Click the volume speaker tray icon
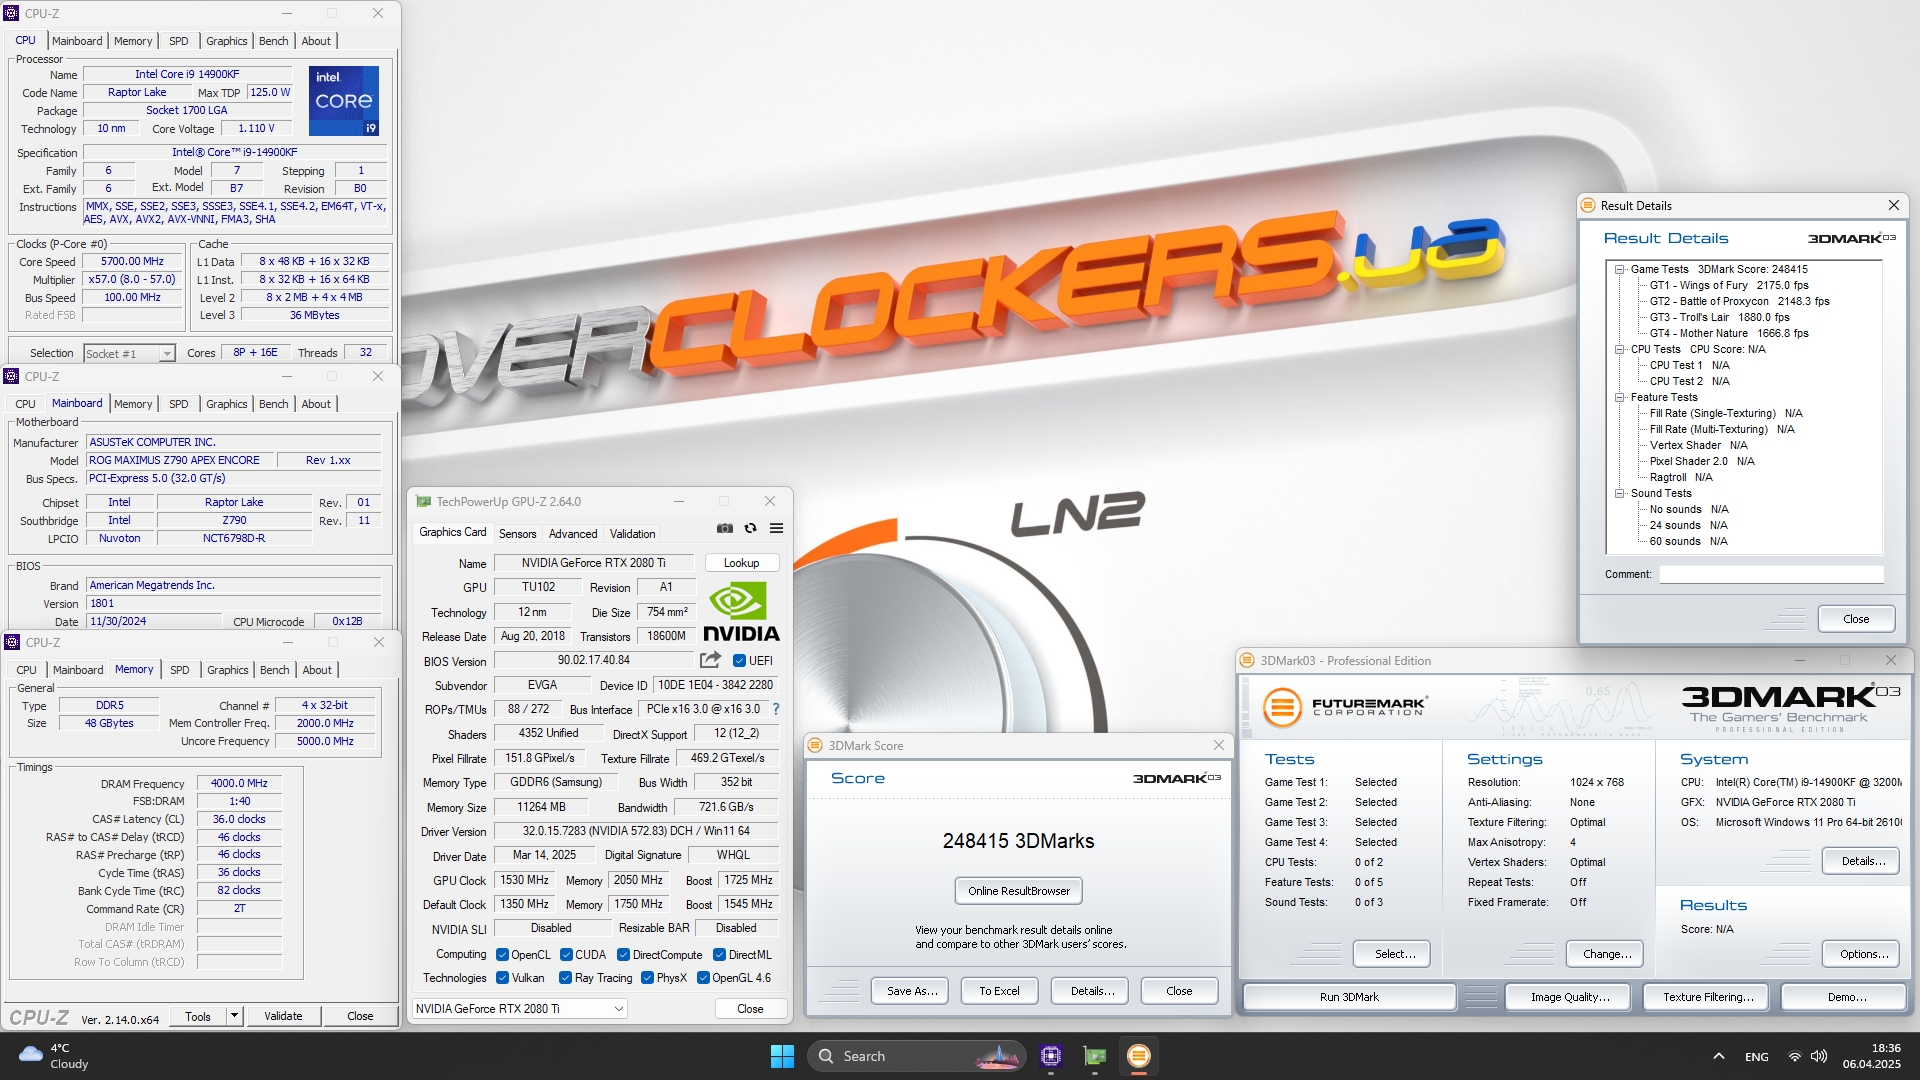The image size is (1920, 1080). point(1819,1056)
